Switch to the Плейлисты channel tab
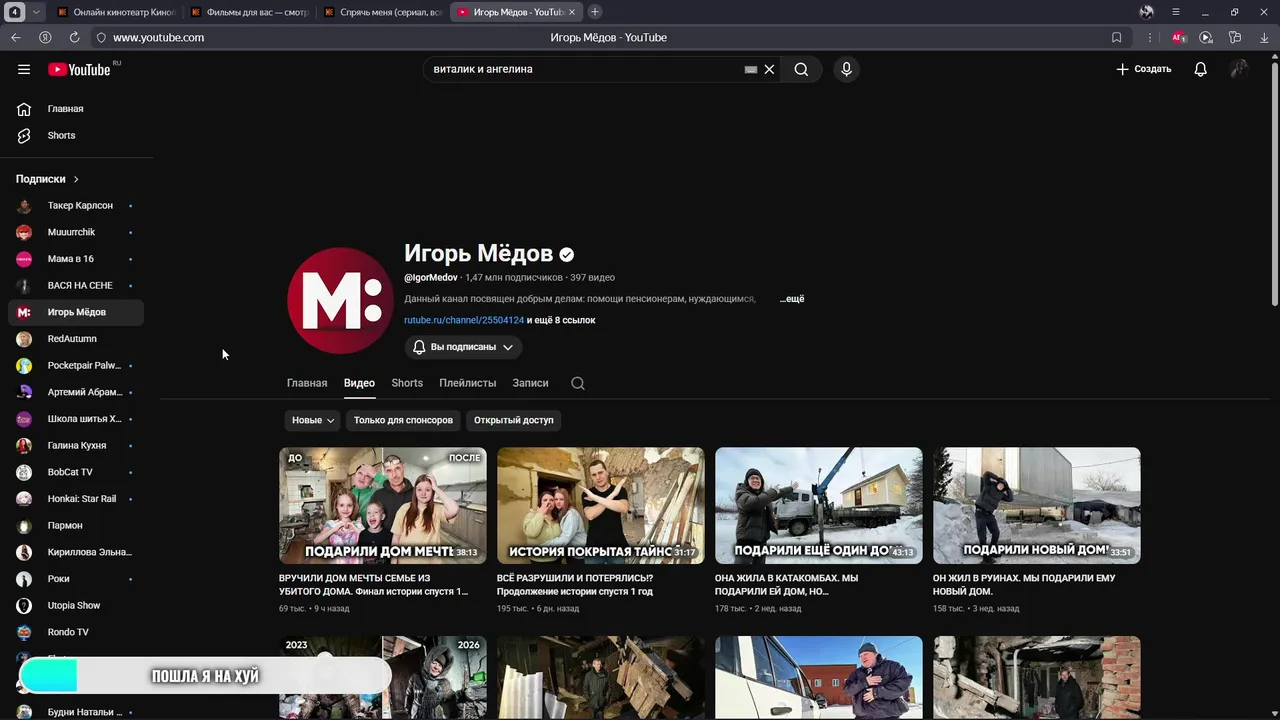This screenshot has width=1280, height=720. coord(467,383)
